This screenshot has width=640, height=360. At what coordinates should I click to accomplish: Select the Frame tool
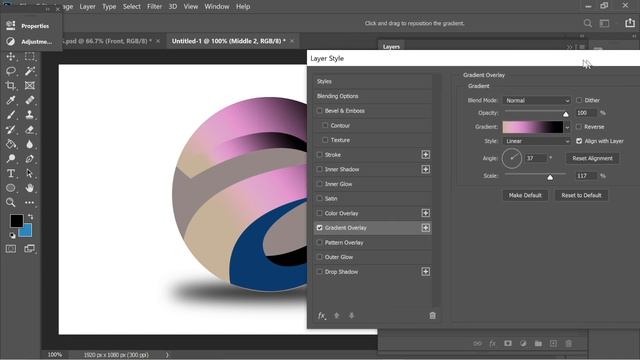[x=29, y=86]
